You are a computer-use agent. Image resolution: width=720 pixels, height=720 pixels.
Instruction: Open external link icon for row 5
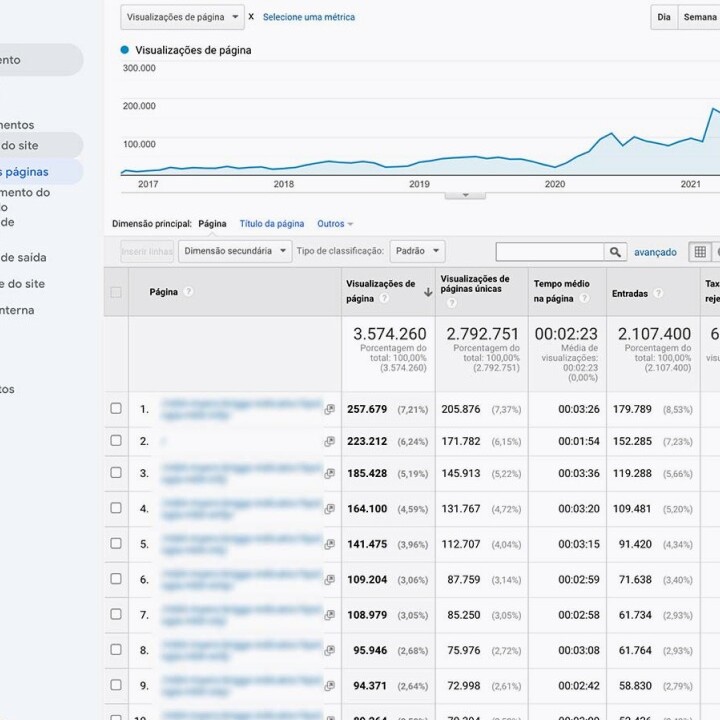pos(329,544)
